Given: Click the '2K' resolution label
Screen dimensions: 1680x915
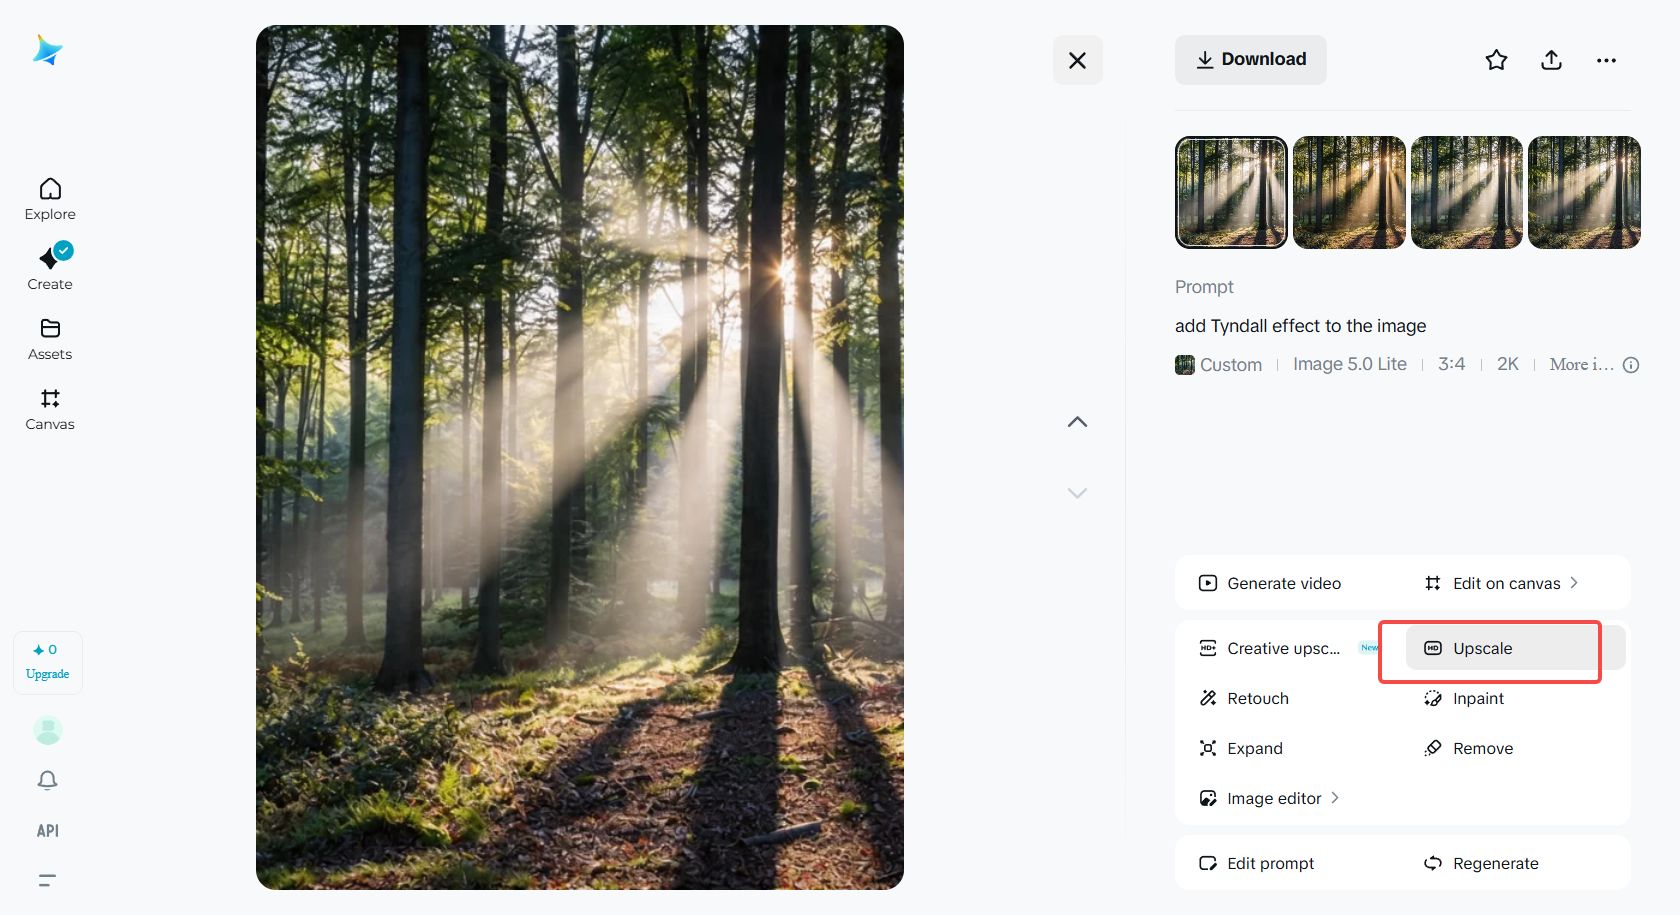Looking at the screenshot, I should pos(1508,364).
